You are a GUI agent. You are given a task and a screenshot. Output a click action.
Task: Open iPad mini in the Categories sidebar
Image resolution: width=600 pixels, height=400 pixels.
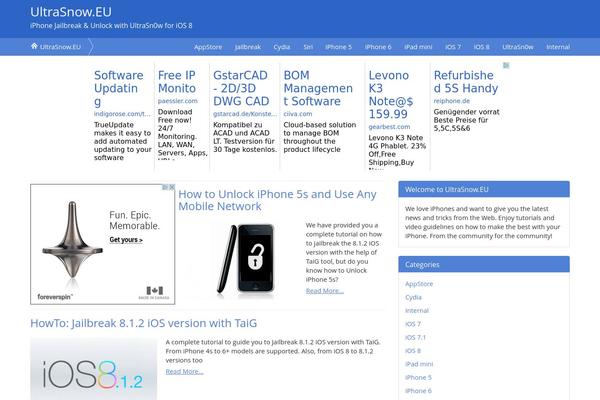pos(419,364)
